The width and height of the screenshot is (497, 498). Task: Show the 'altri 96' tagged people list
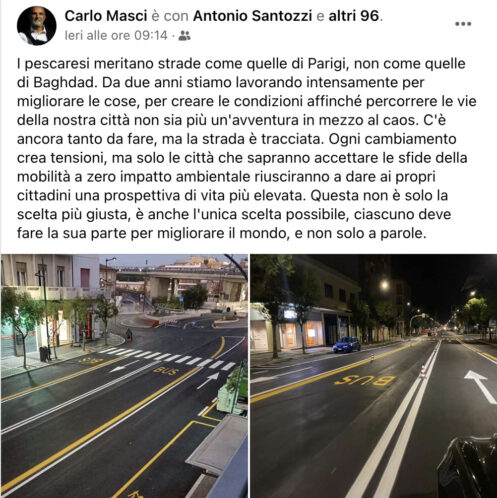pyautogui.click(x=354, y=16)
